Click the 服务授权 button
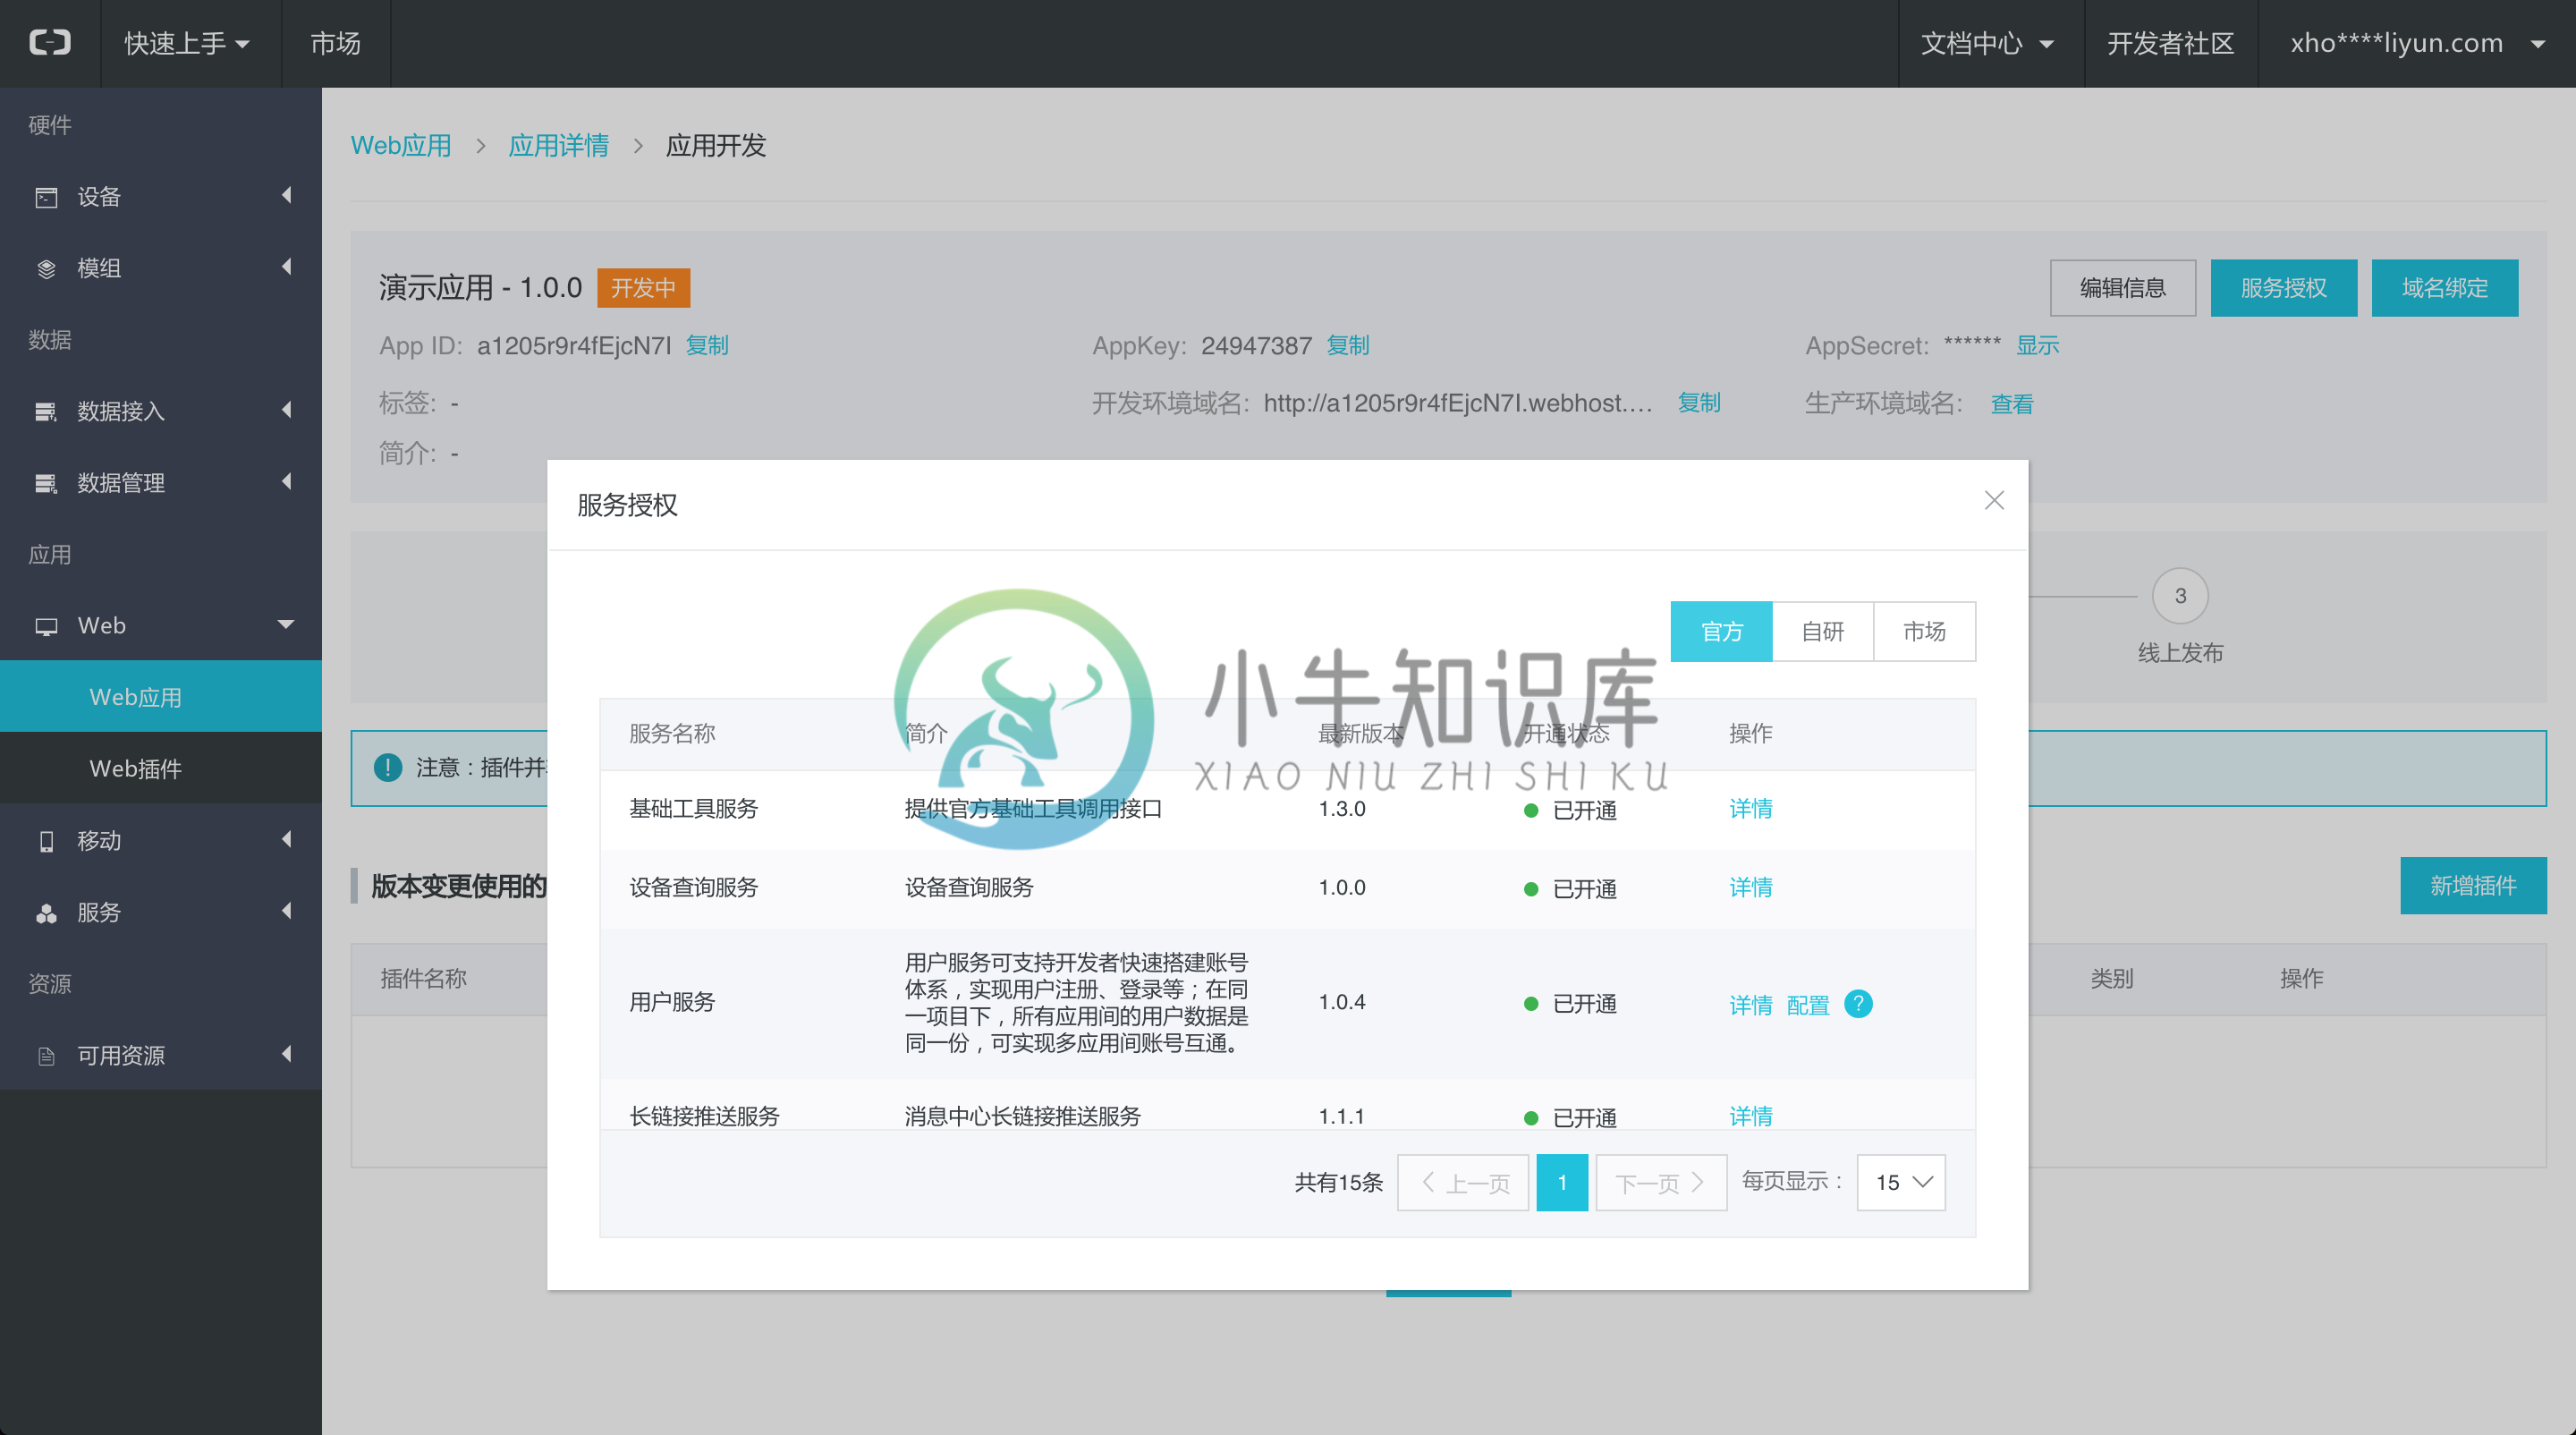The image size is (2576, 1435). 2284,288
